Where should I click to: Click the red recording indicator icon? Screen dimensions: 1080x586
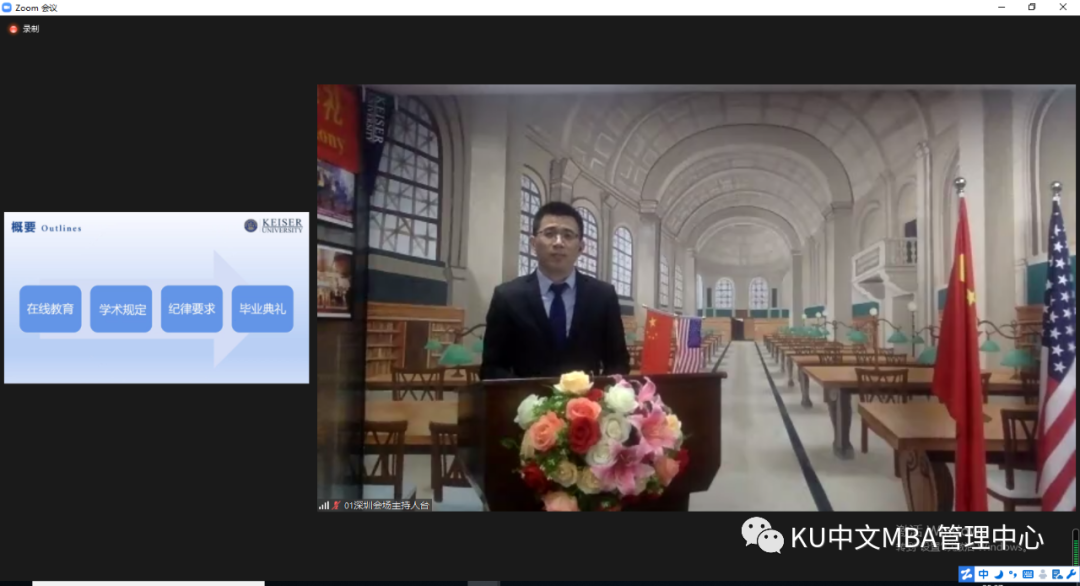coord(13,29)
